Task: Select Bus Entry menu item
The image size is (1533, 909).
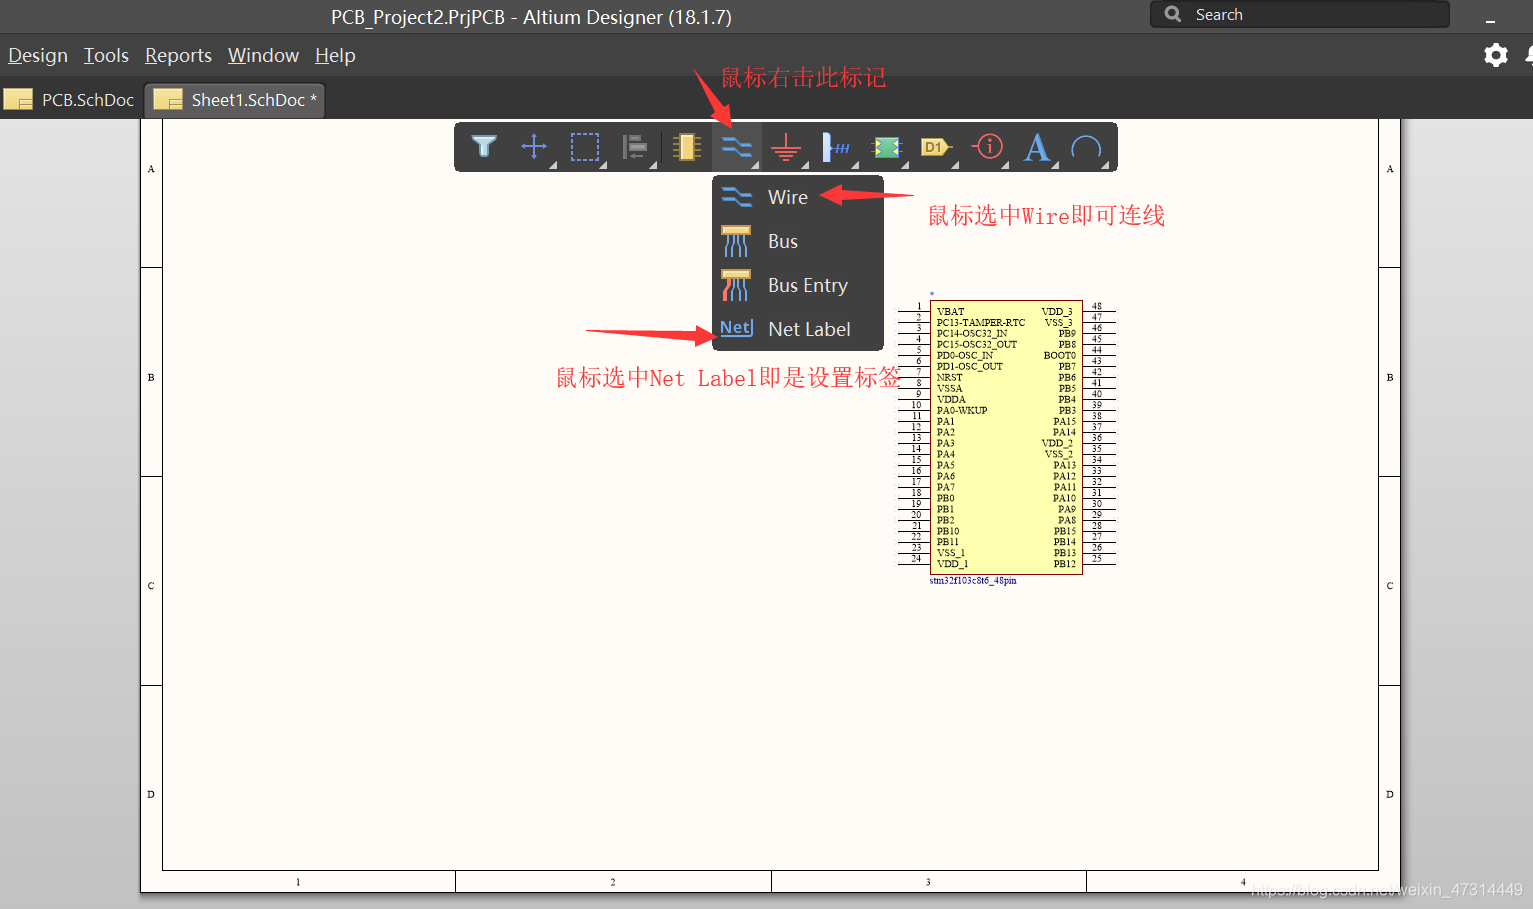Action: click(x=798, y=285)
